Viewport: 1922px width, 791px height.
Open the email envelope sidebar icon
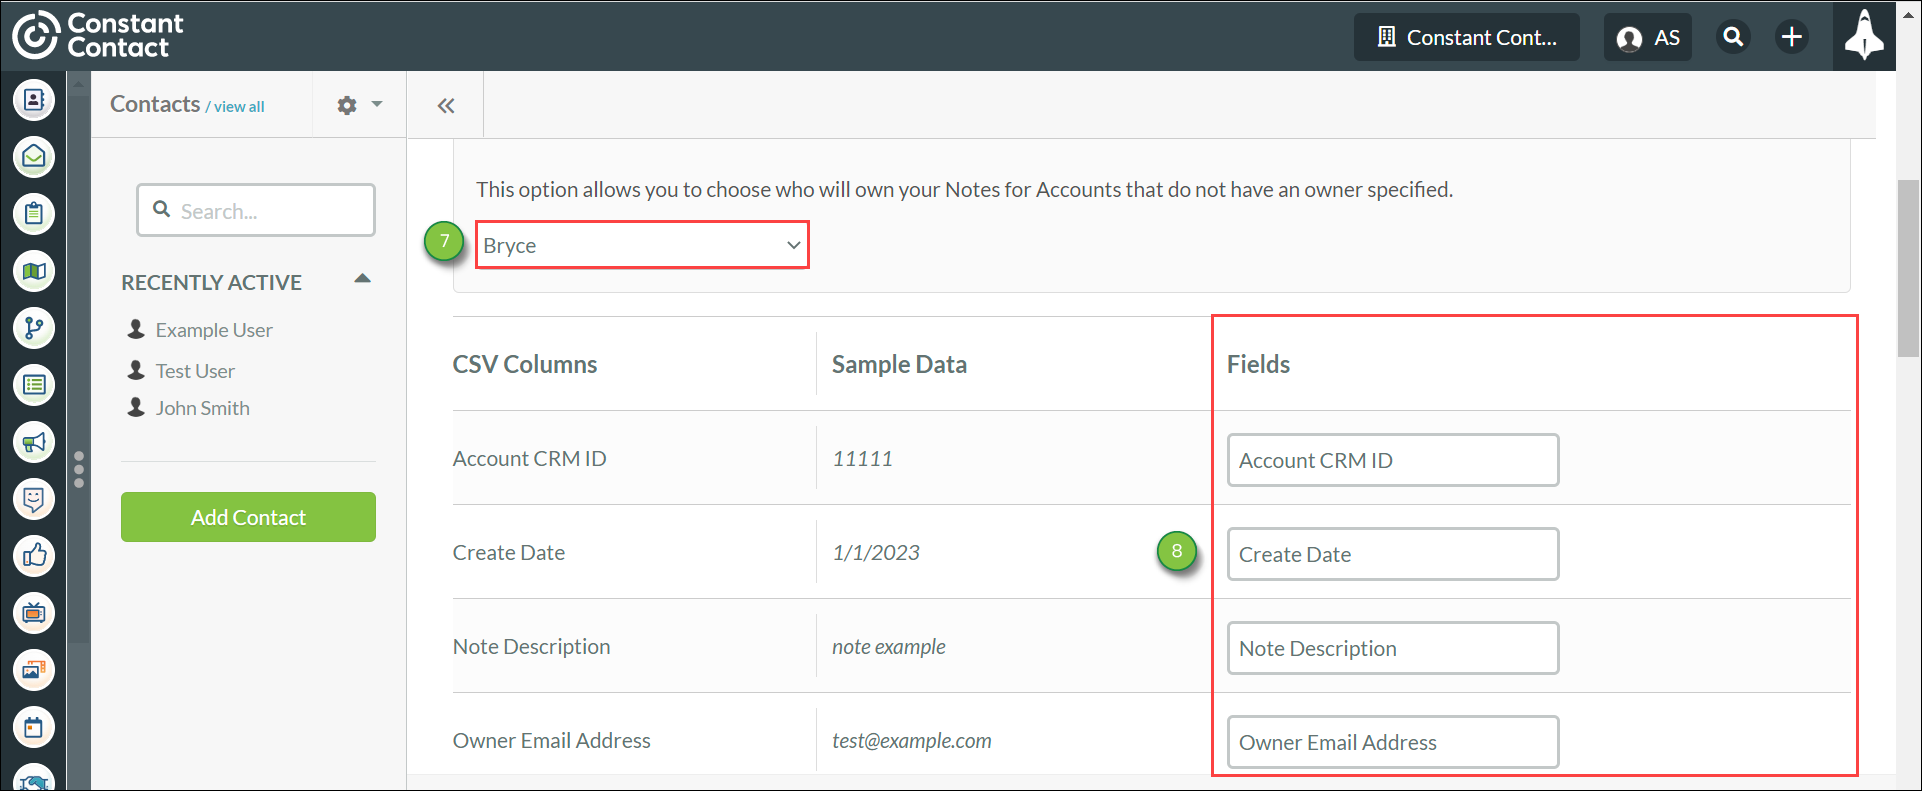click(x=34, y=157)
